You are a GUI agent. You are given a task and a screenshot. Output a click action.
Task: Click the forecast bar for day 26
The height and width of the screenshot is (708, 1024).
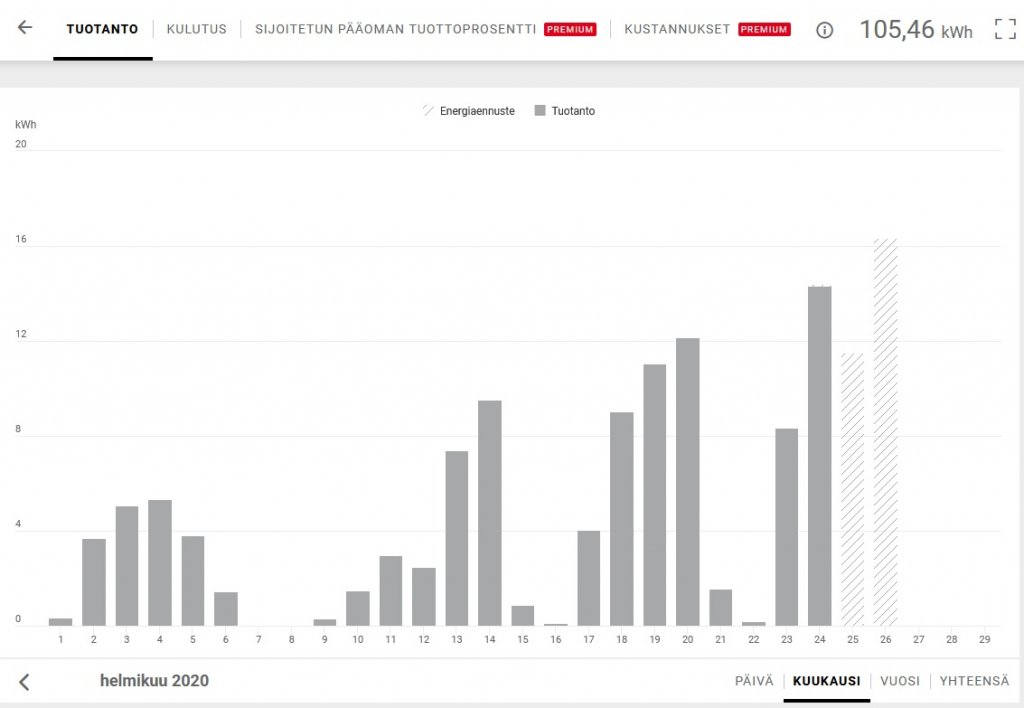[885, 432]
